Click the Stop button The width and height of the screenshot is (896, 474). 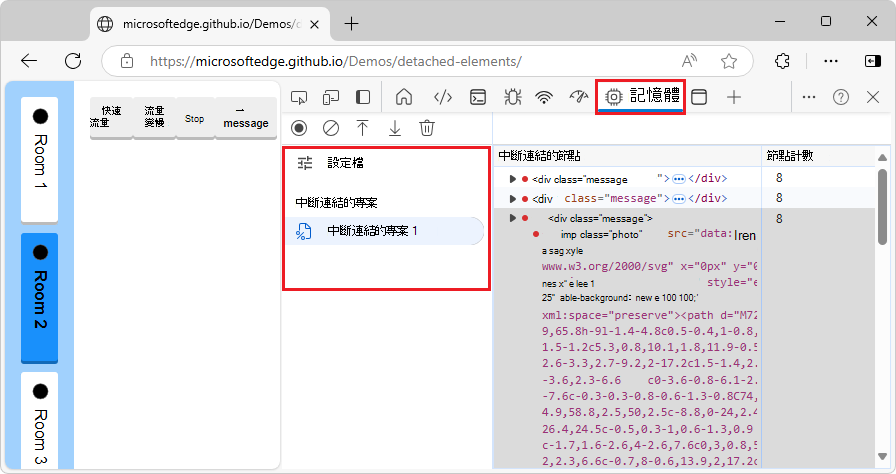point(195,118)
